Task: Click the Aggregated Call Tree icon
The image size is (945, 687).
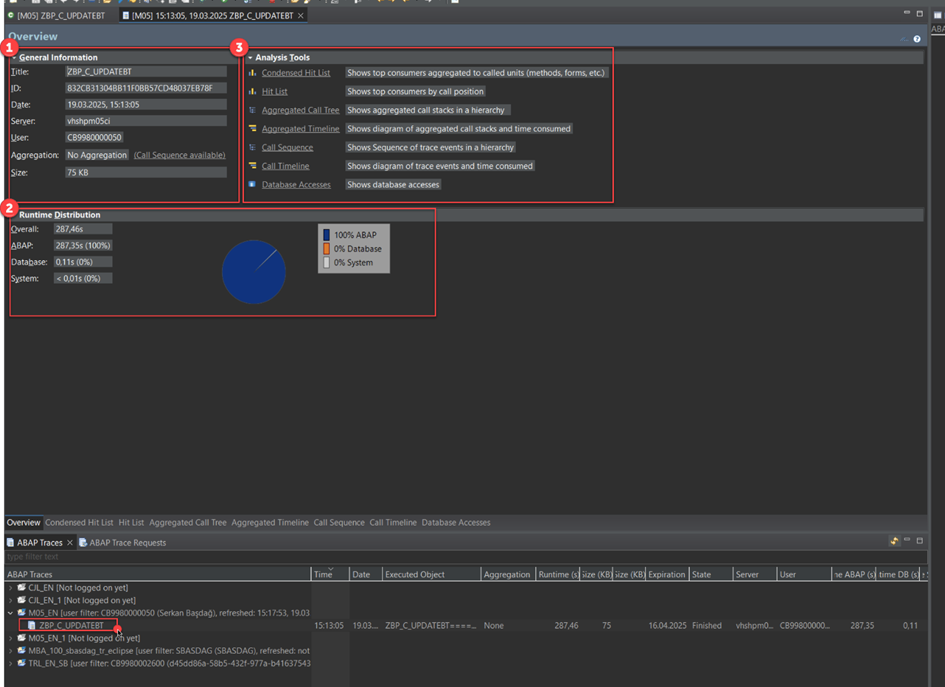Action: (252, 110)
